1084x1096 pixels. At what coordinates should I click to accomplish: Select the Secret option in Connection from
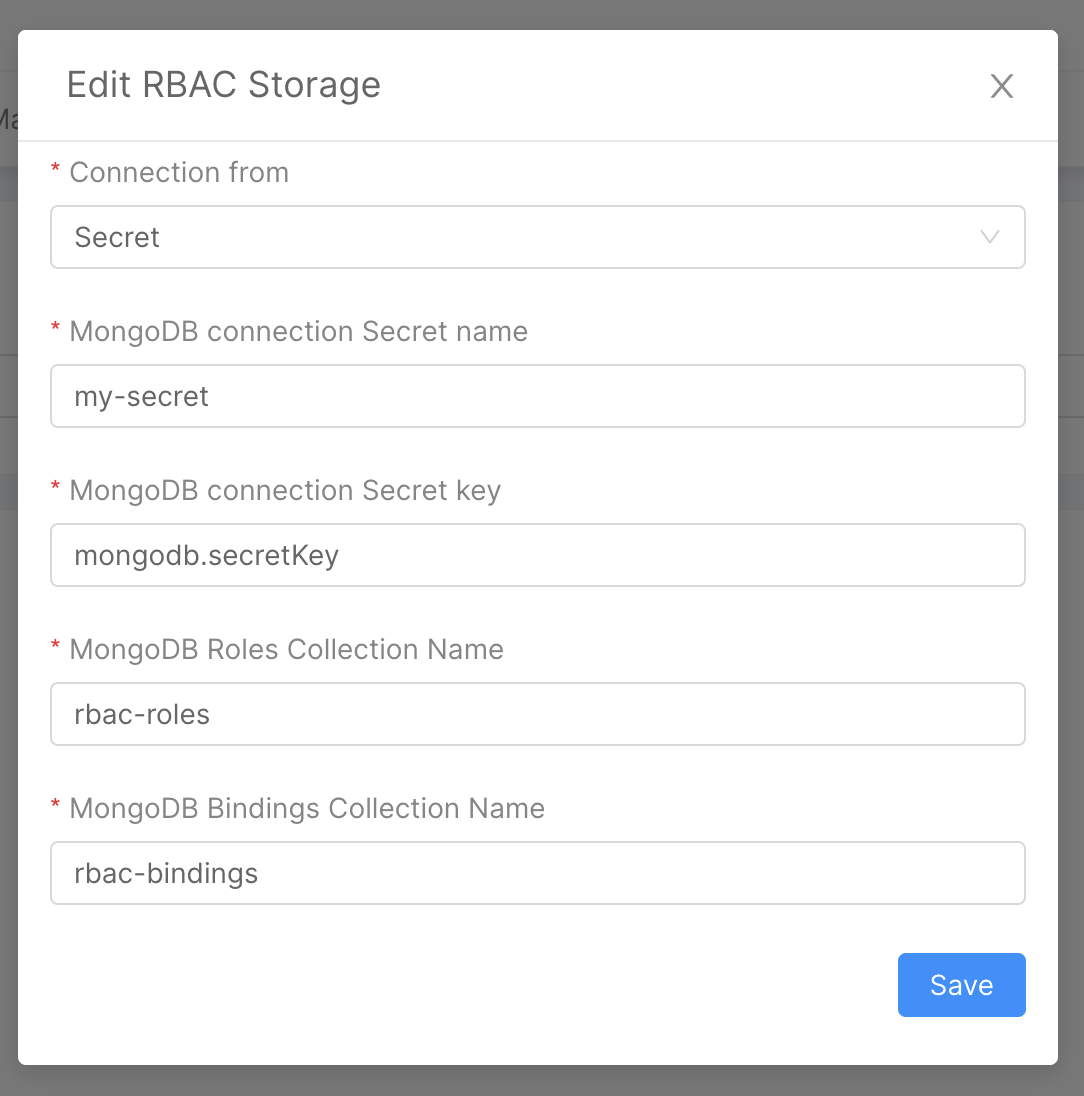[x=117, y=237]
